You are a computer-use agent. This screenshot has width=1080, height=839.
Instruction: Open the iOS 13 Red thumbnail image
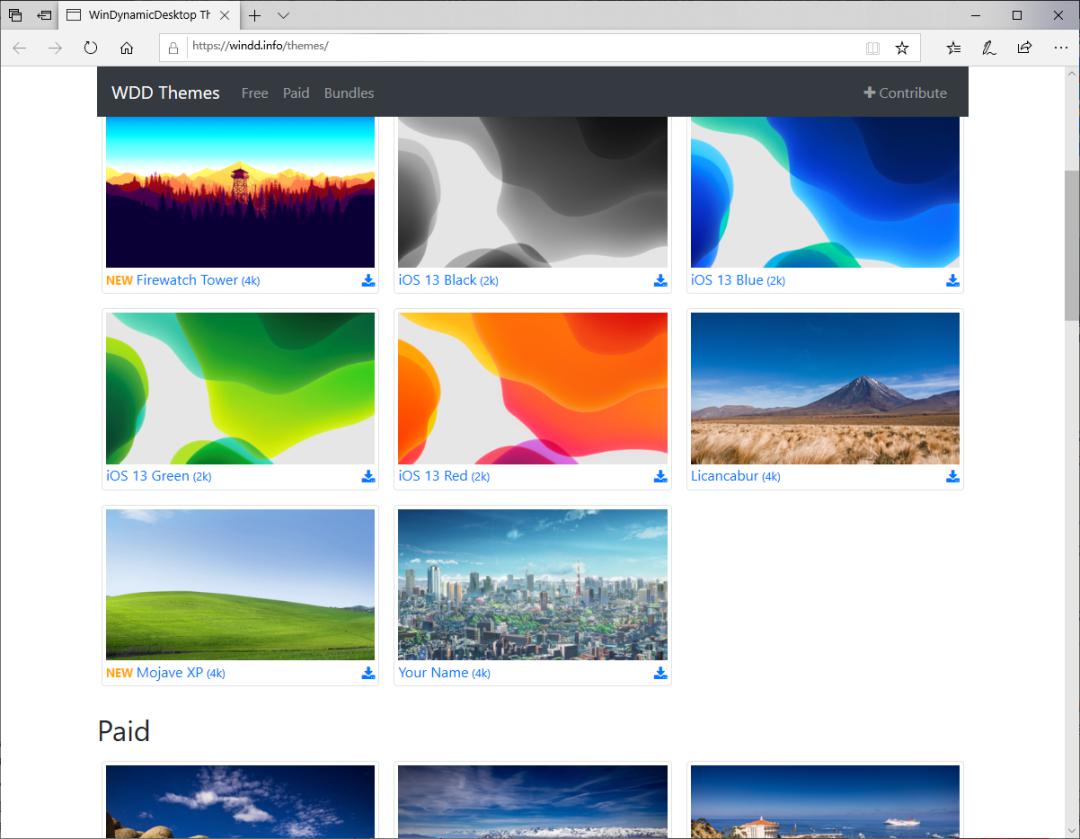click(x=532, y=388)
